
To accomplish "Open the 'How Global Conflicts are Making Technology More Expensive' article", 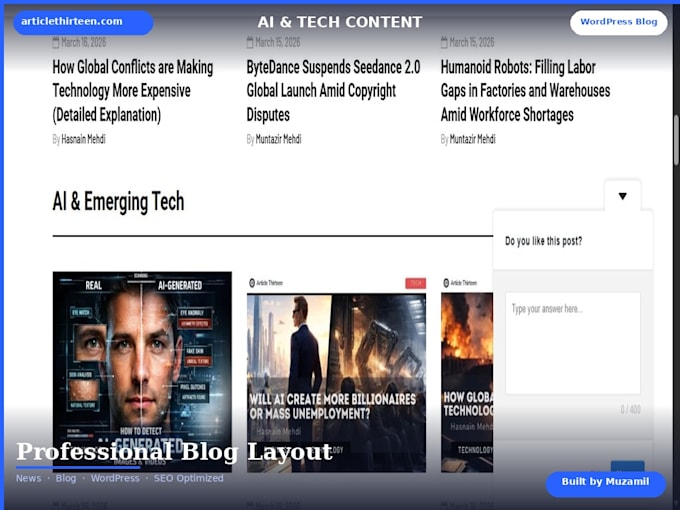I will click(133, 91).
